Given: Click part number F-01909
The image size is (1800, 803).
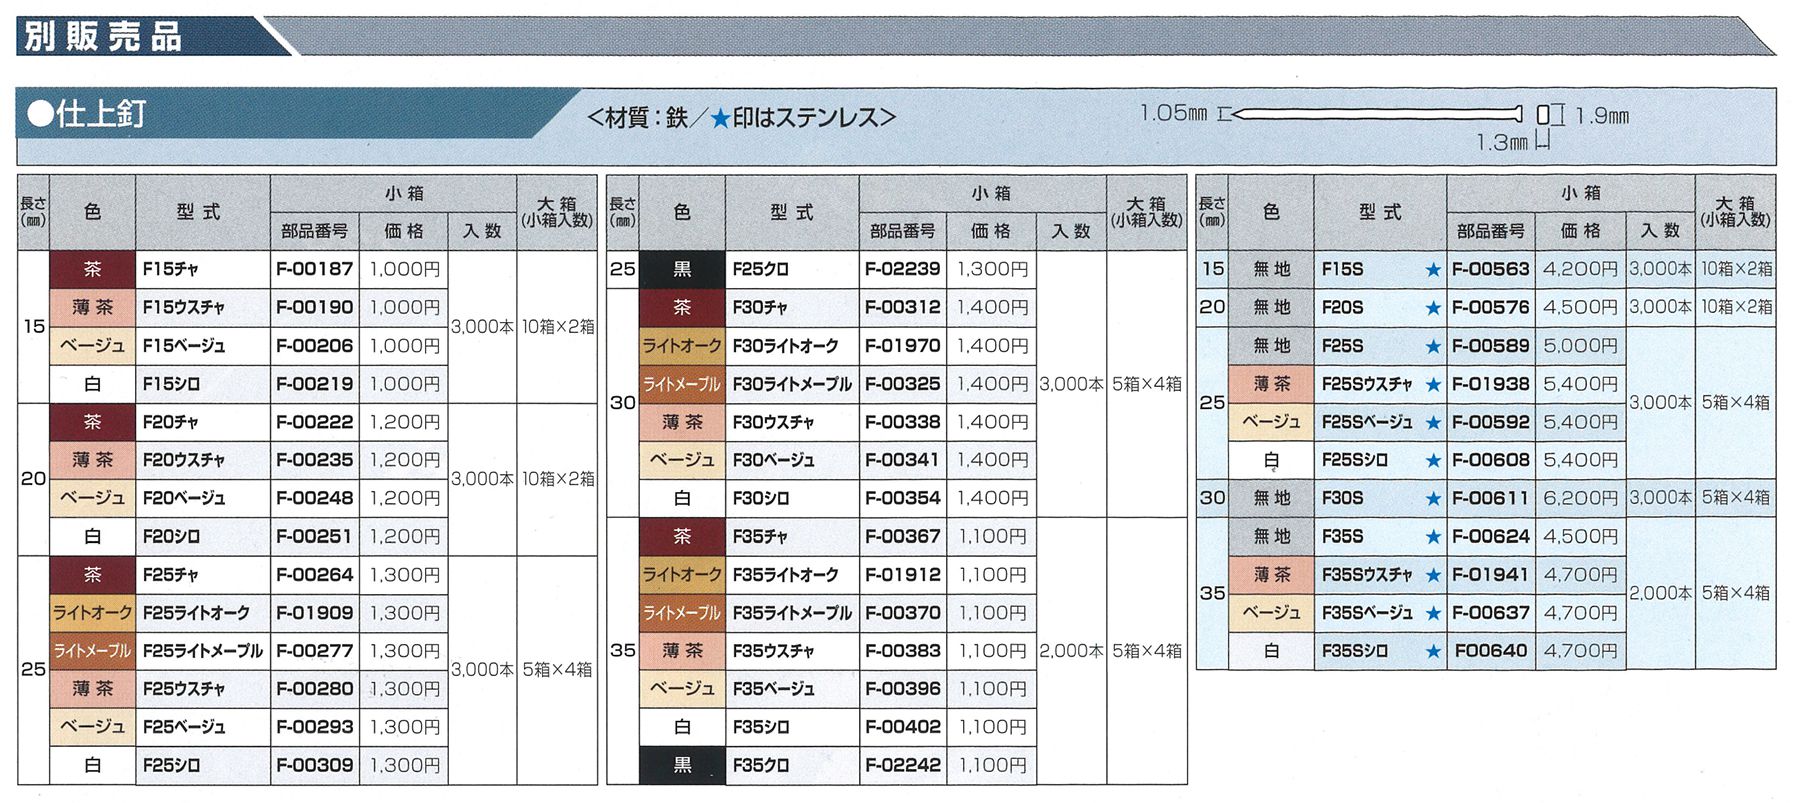Looking at the screenshot, I should click(315, 613).
